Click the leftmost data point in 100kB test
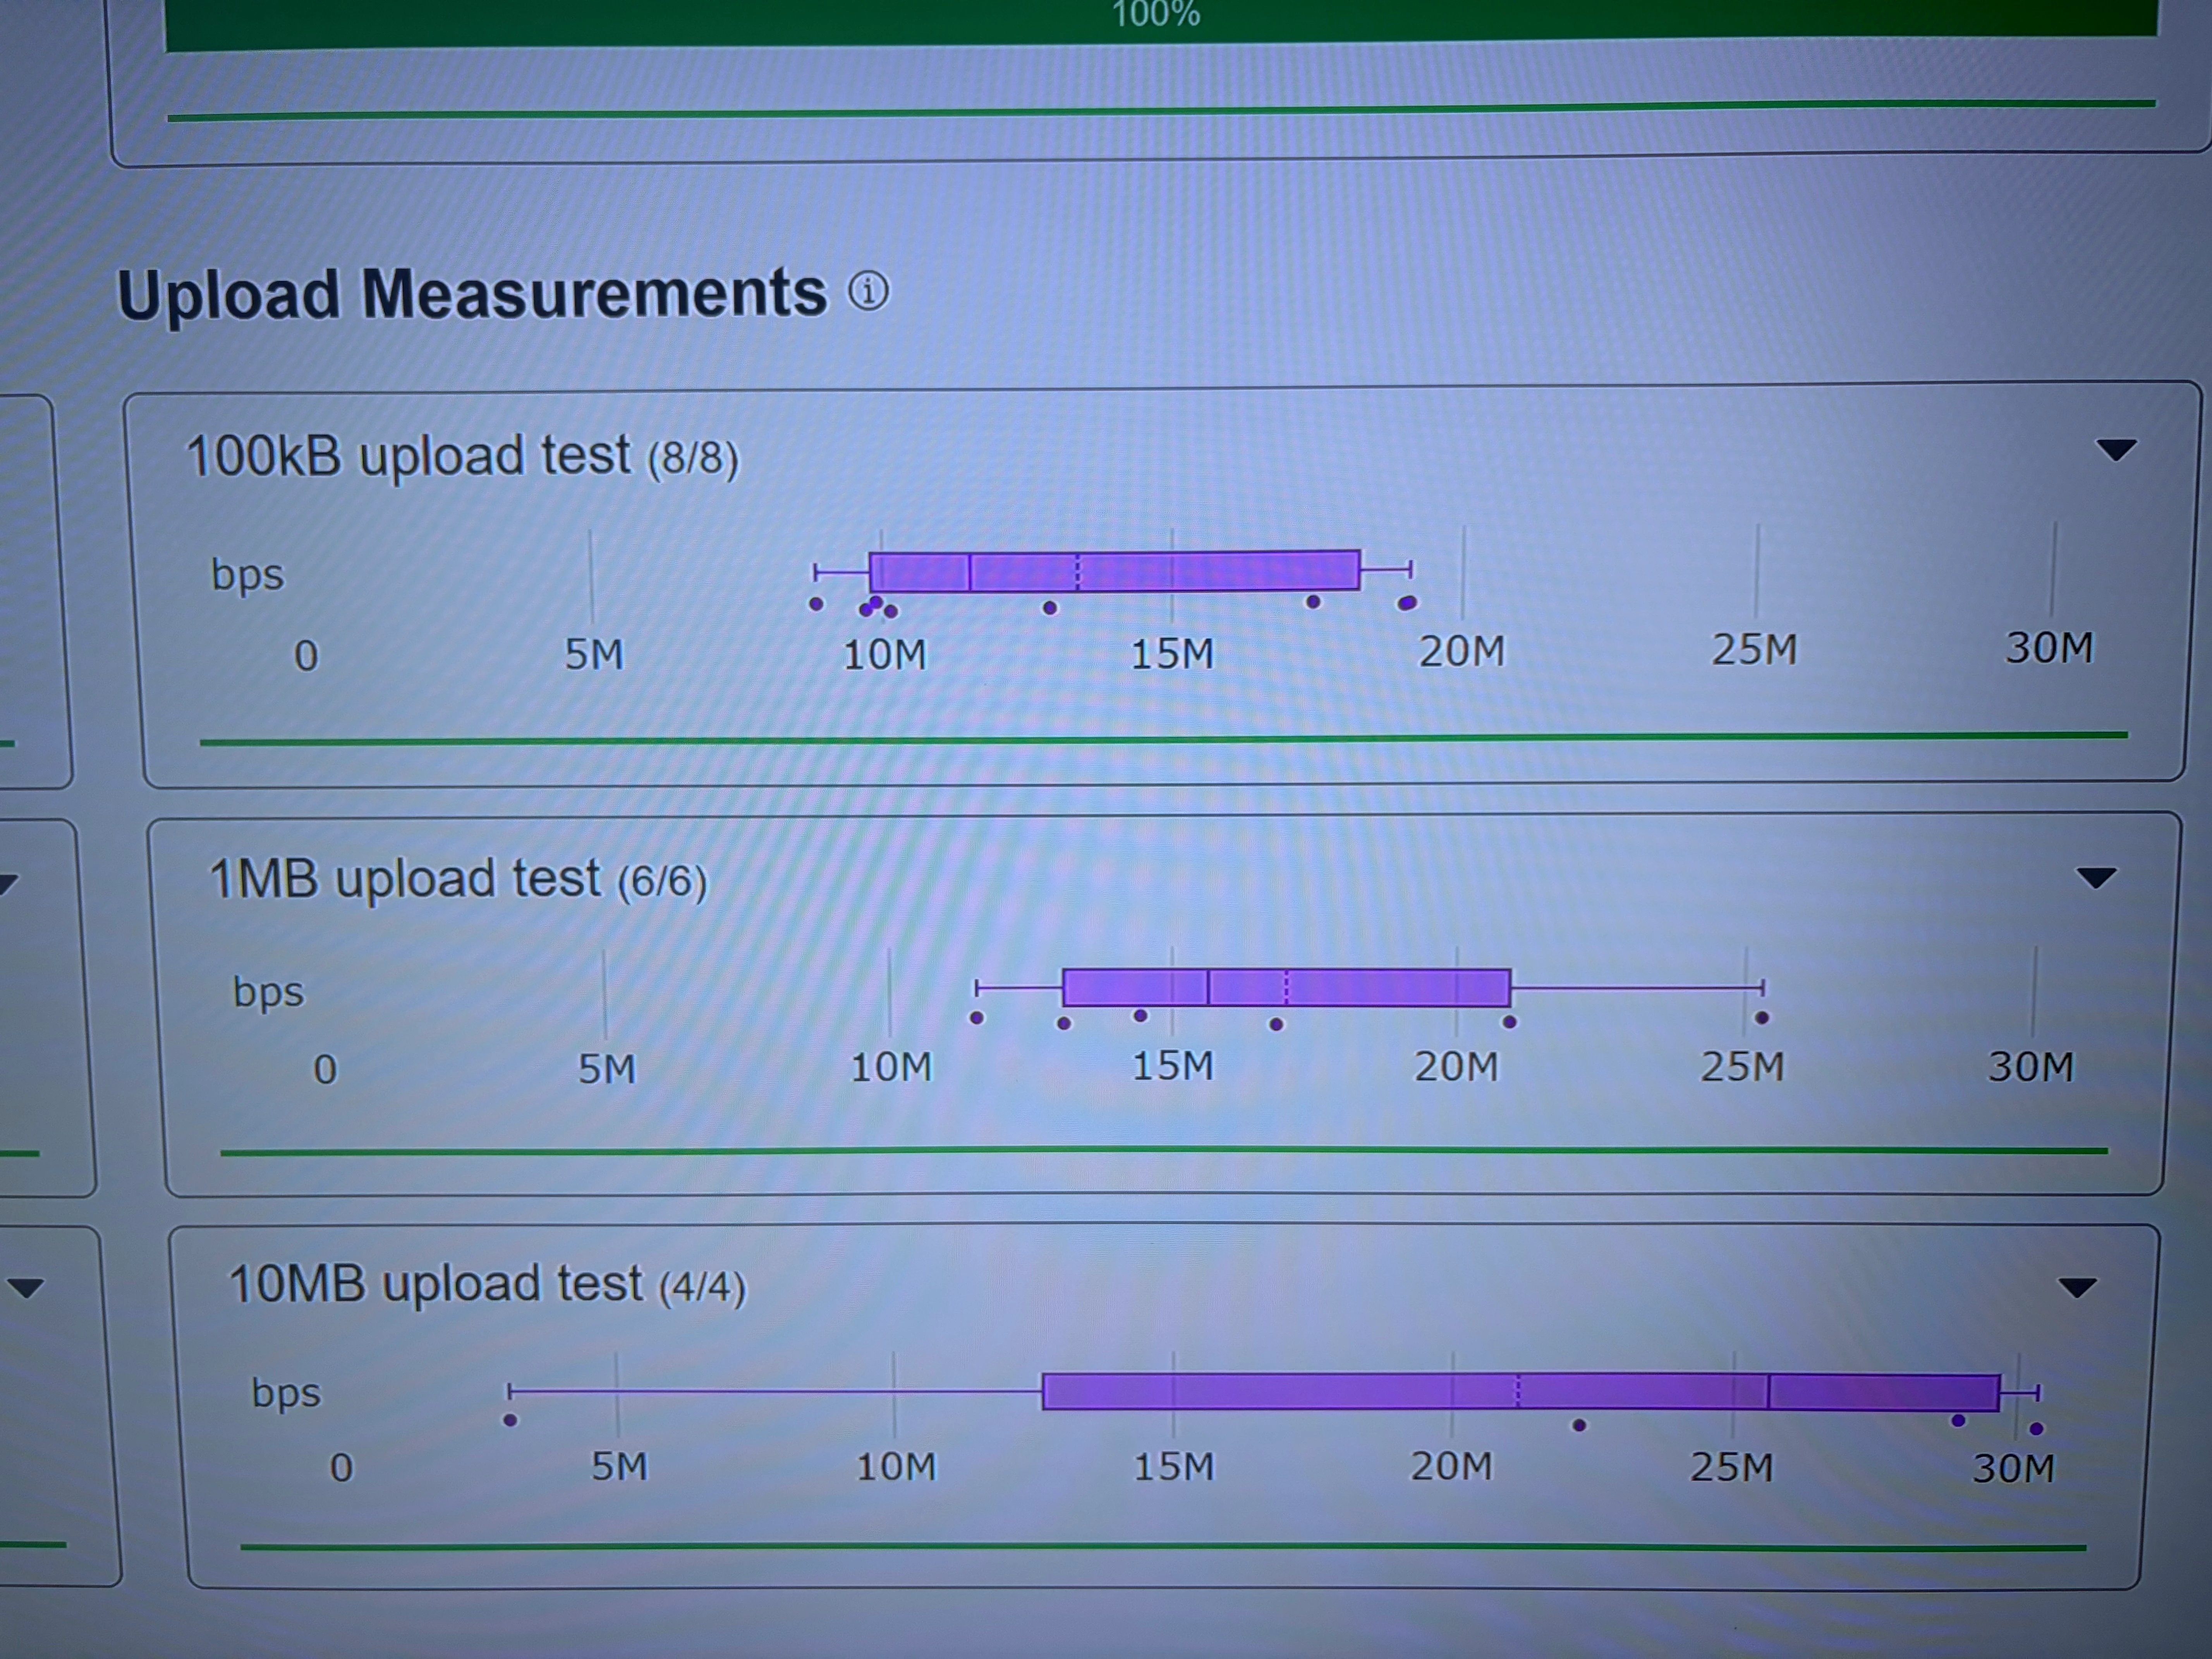The image size is (2212, 1659). click(816, 604)
